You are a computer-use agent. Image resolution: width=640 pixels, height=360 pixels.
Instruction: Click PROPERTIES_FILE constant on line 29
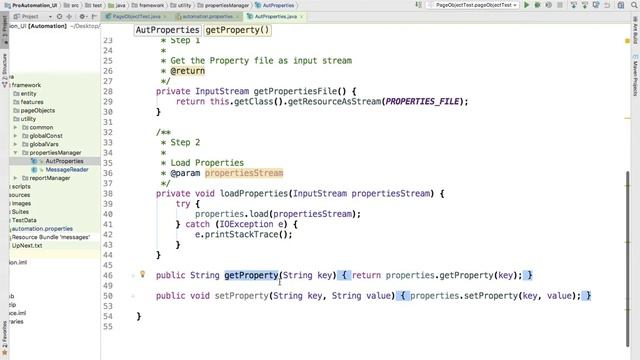point(422,102)
